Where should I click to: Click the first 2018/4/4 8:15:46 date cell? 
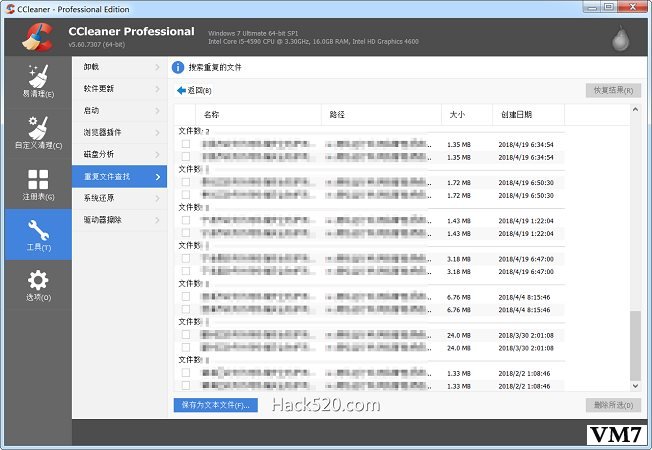[x=524, y=297]
